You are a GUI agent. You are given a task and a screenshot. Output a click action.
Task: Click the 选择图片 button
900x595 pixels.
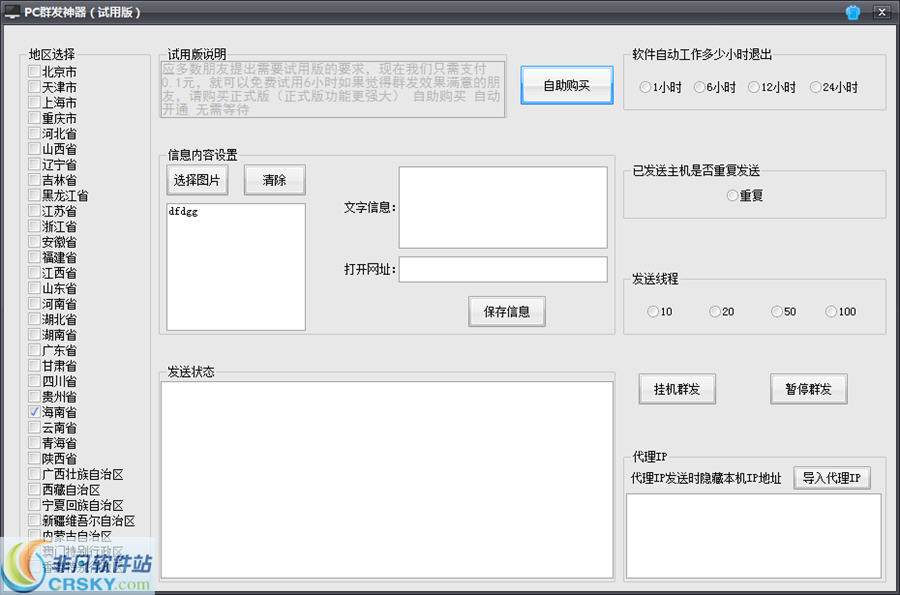pyautogui.click(x=198, y=179)
